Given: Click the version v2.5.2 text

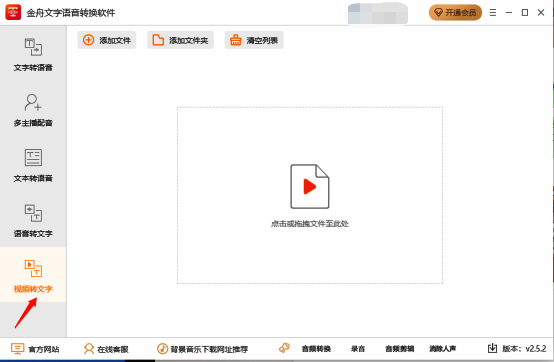Looking at the screenshot, I should tap(524, 349).
